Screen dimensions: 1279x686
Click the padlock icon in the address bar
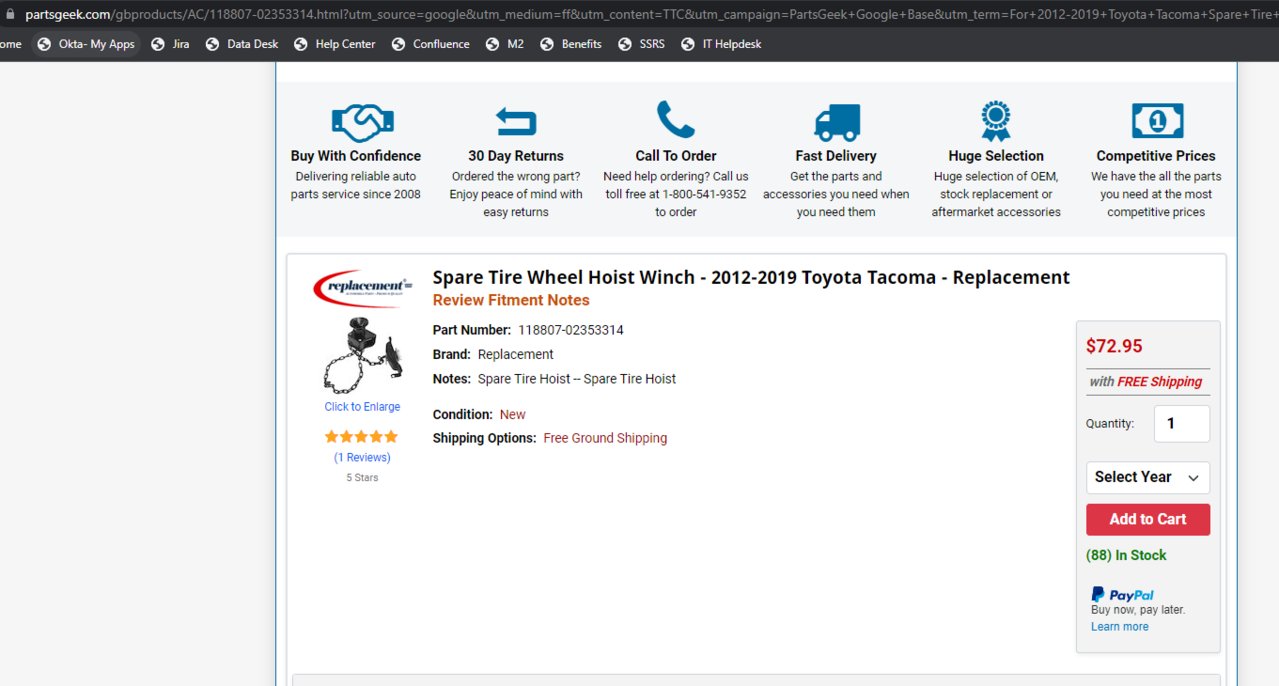[x=11, y=13]
